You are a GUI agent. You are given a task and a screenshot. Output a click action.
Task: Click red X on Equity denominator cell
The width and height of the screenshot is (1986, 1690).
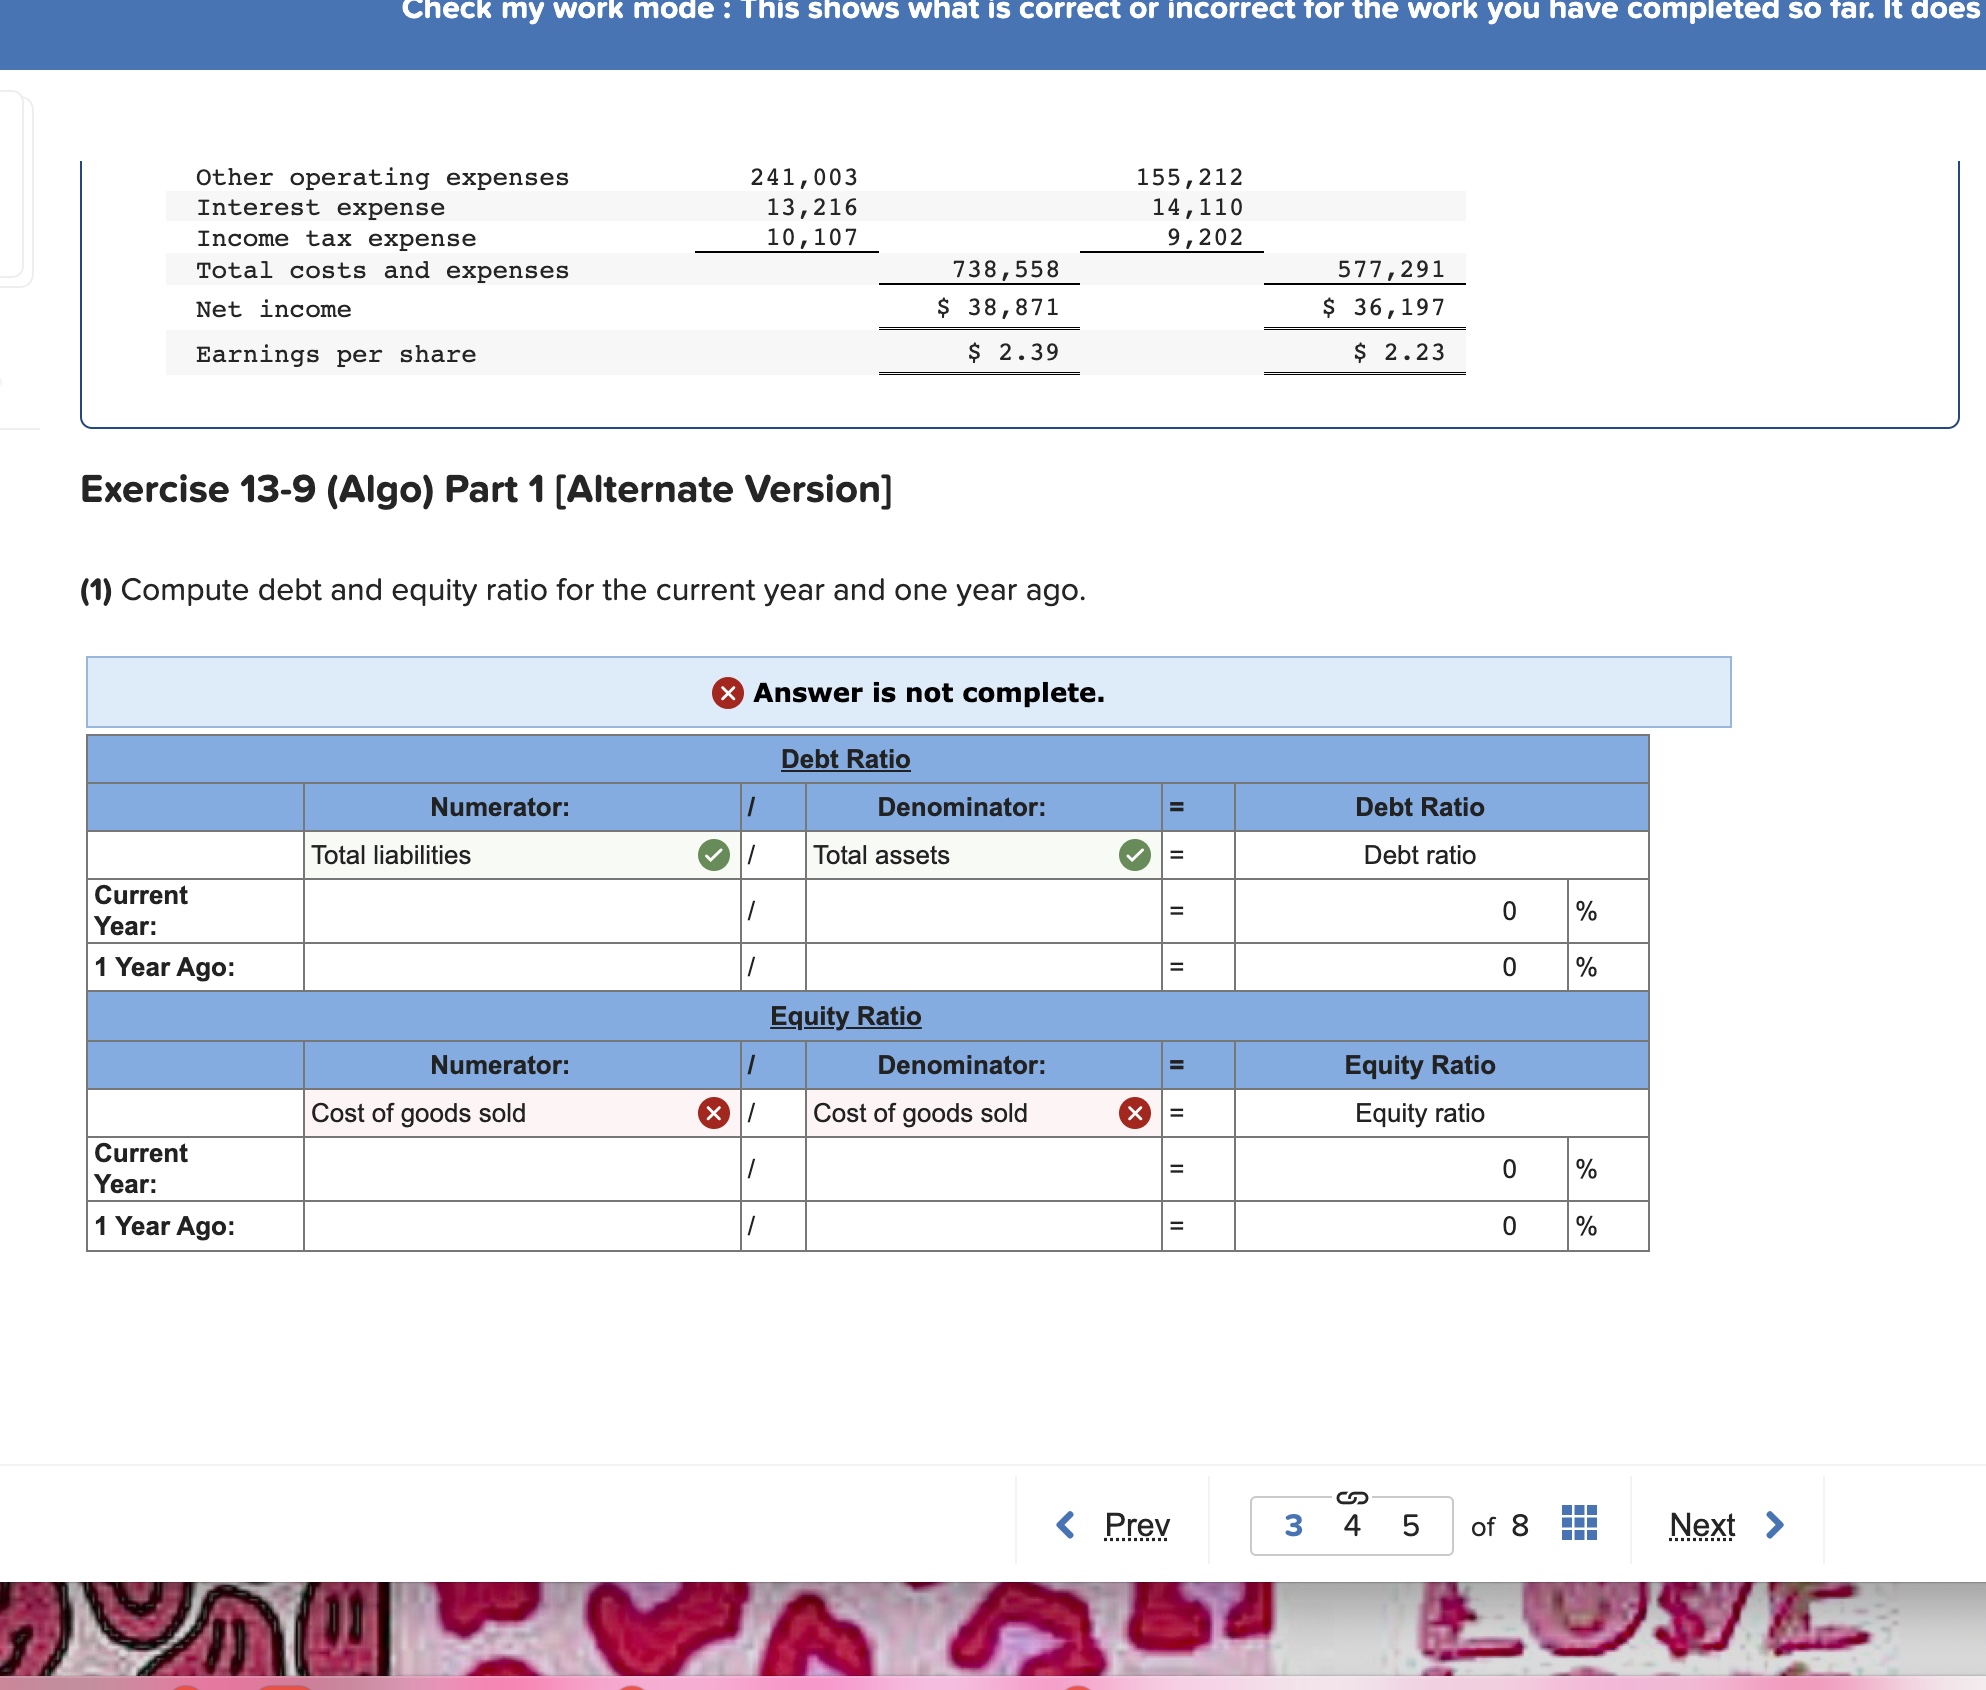[x=1135, y=1113]
